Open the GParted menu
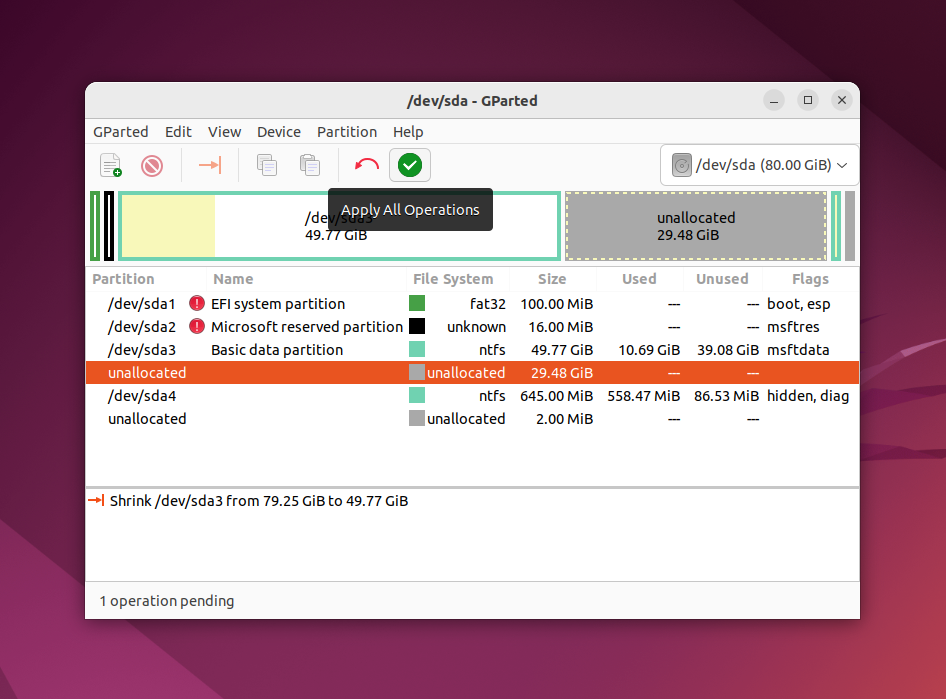 (x=121, y=132)
